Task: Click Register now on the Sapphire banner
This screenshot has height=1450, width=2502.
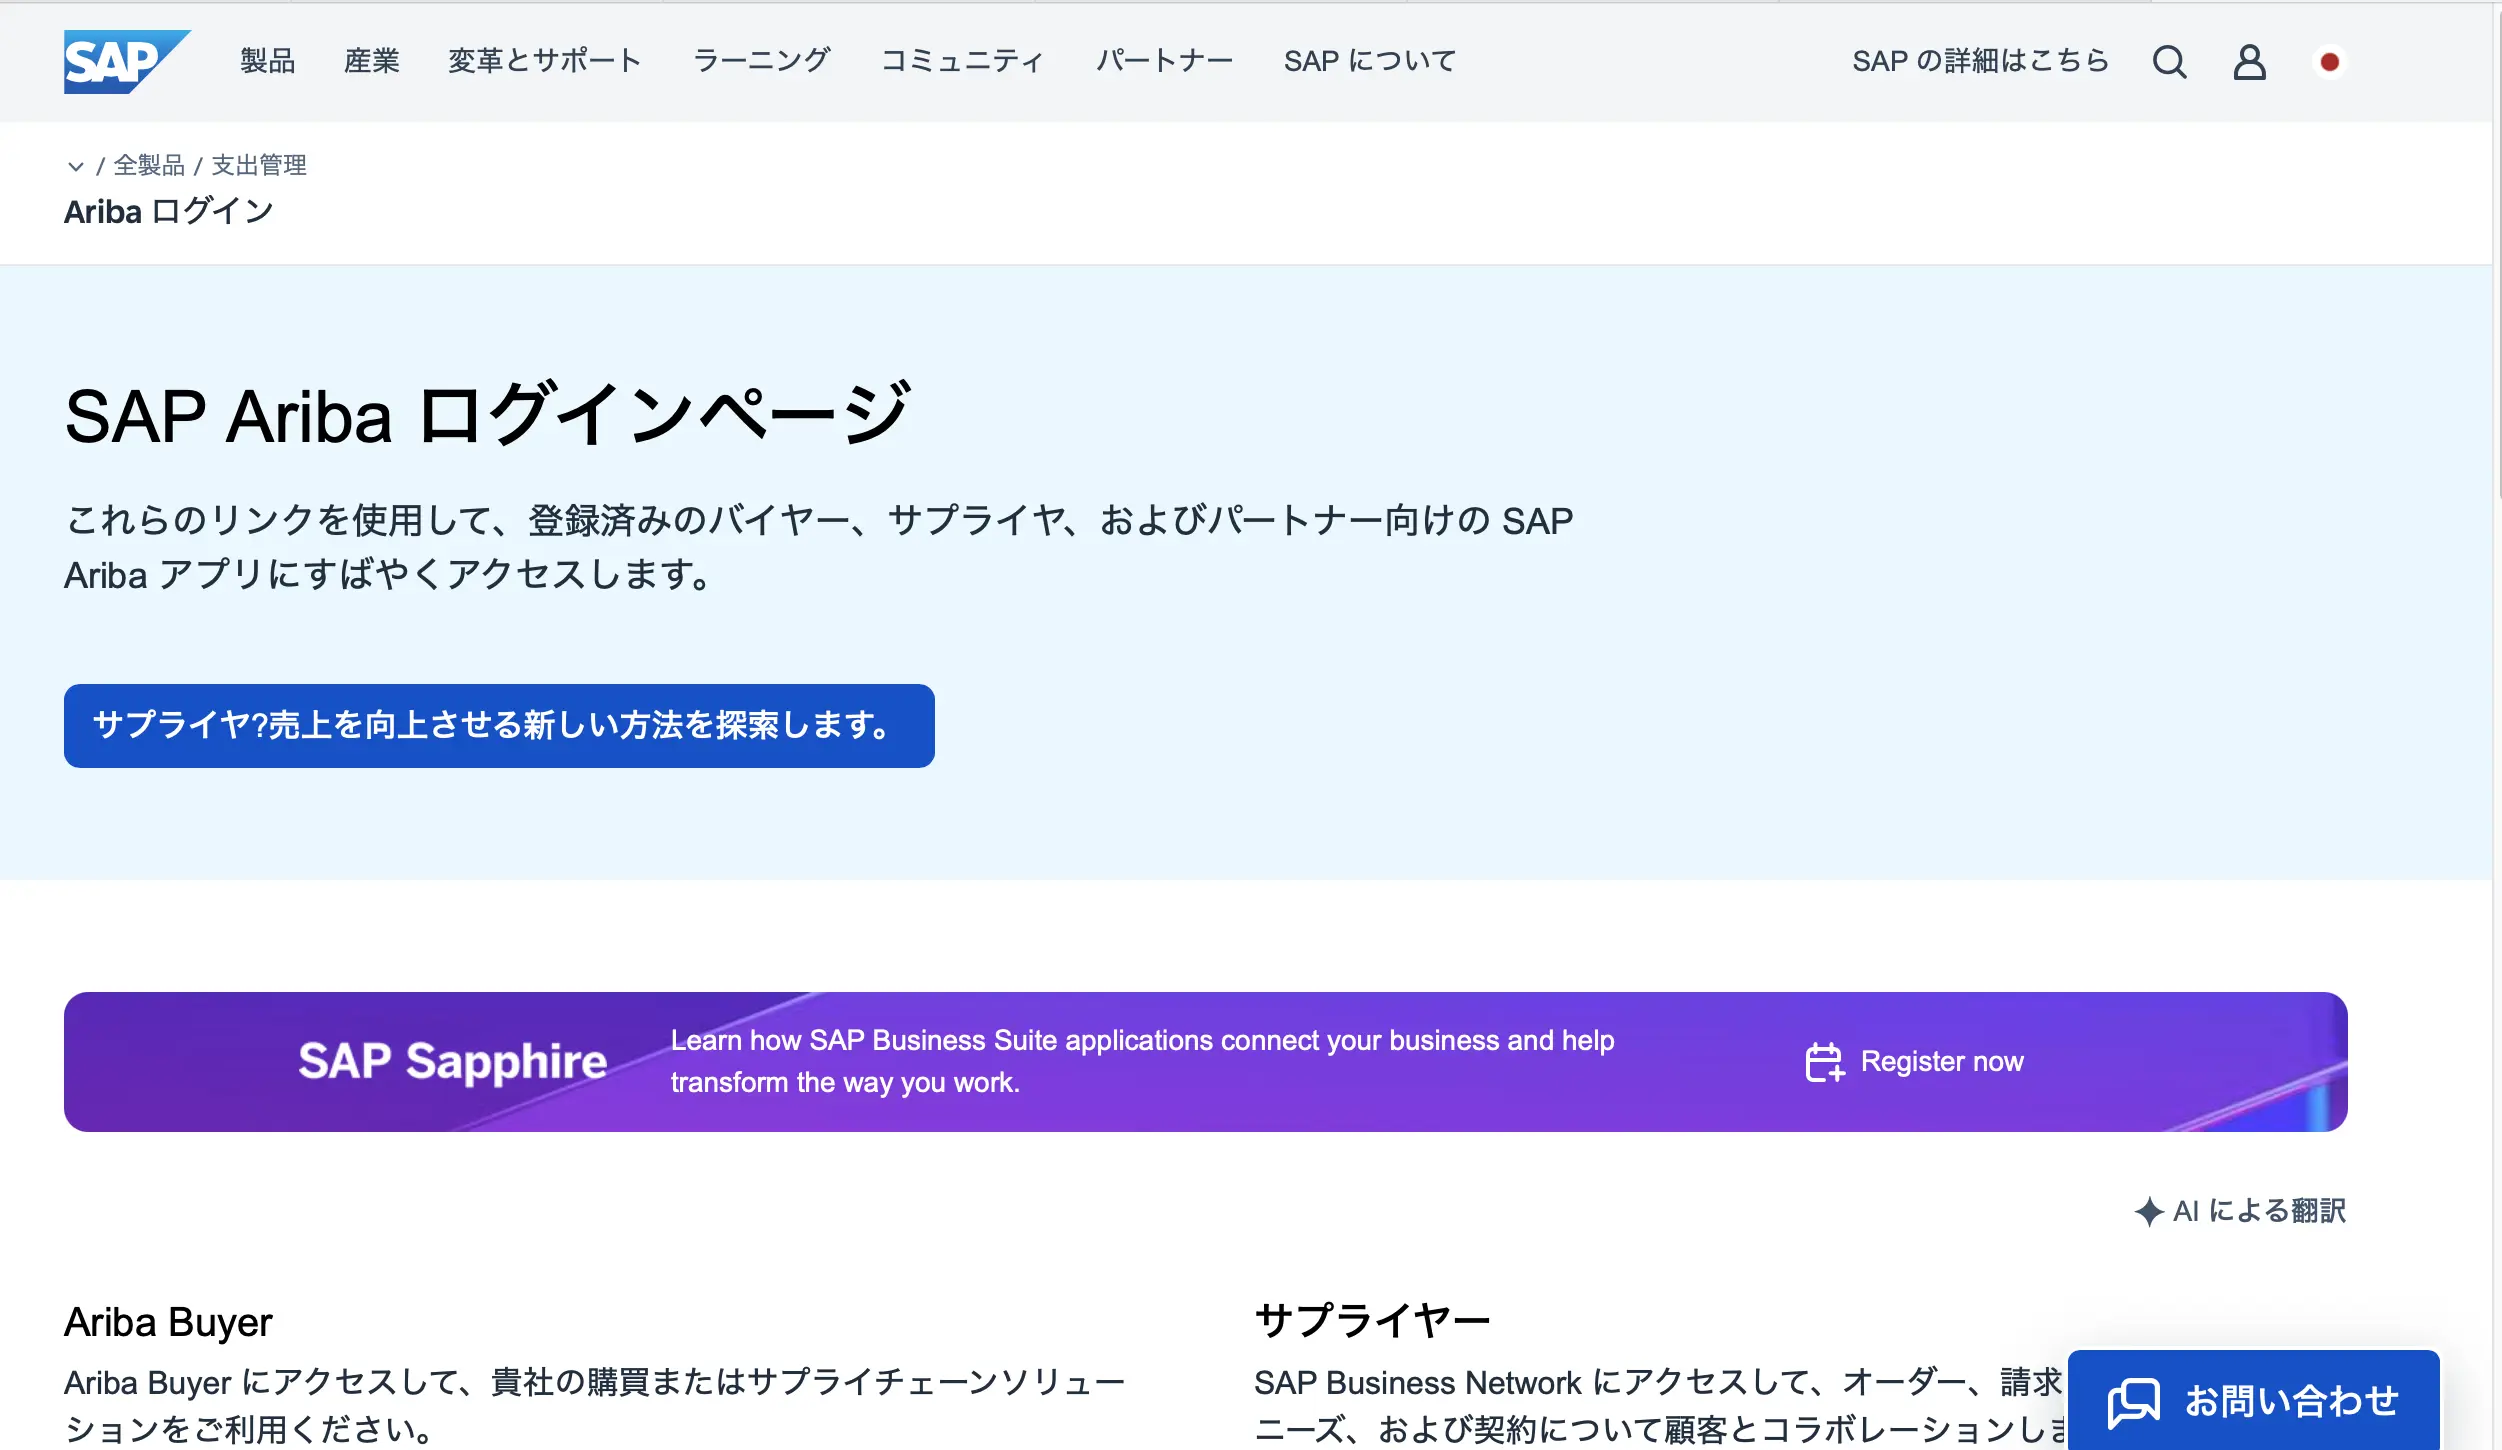Action: 1942,1061
